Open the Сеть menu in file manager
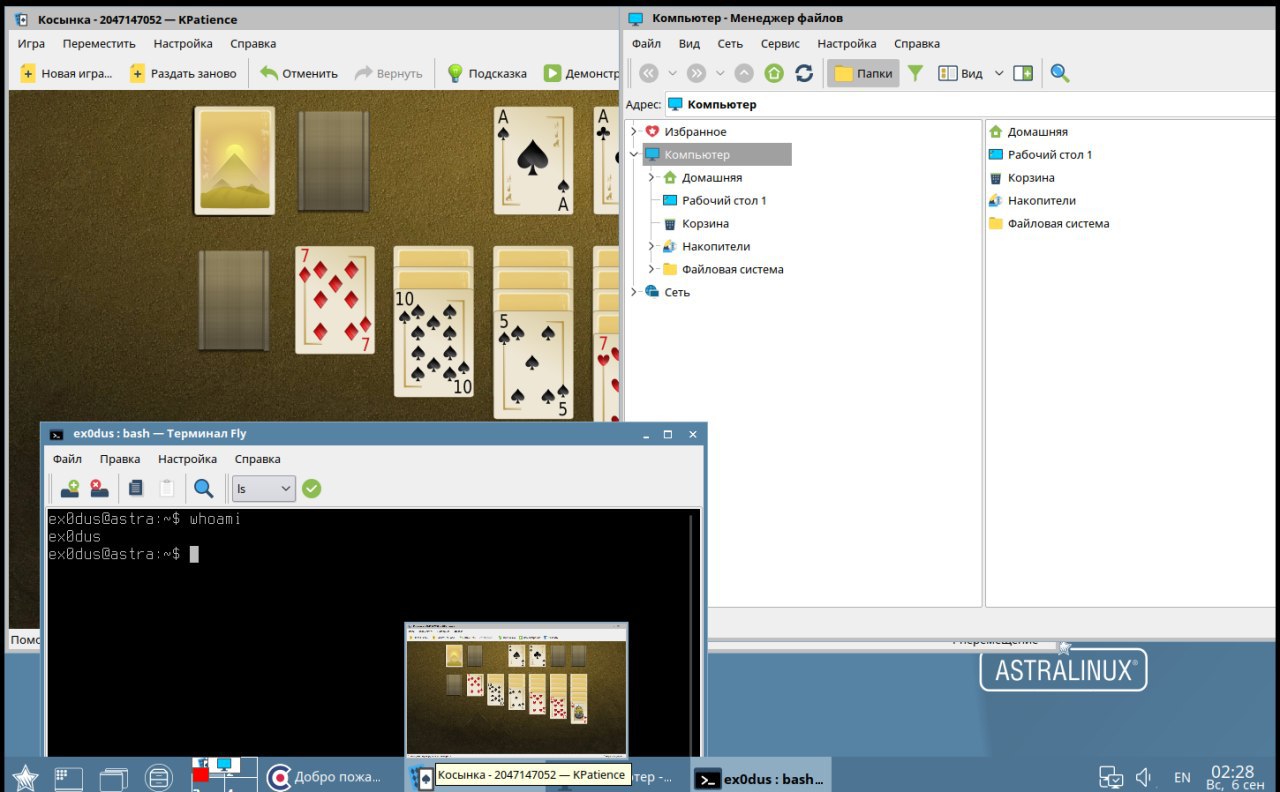 point(730,44)
